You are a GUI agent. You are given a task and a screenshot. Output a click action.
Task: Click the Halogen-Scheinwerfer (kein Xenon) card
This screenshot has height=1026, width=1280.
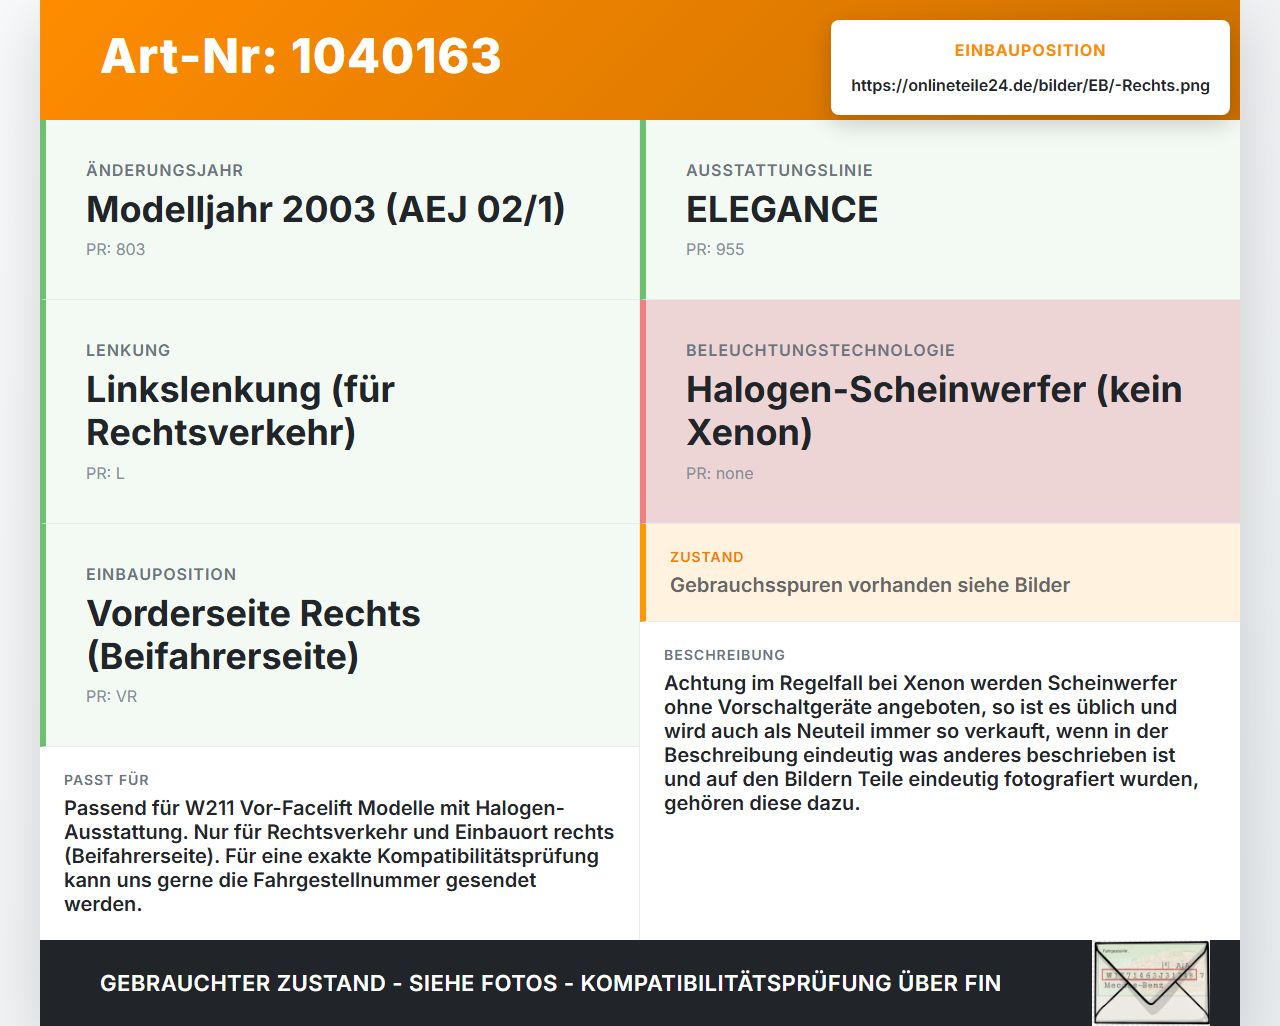[940, 412]
